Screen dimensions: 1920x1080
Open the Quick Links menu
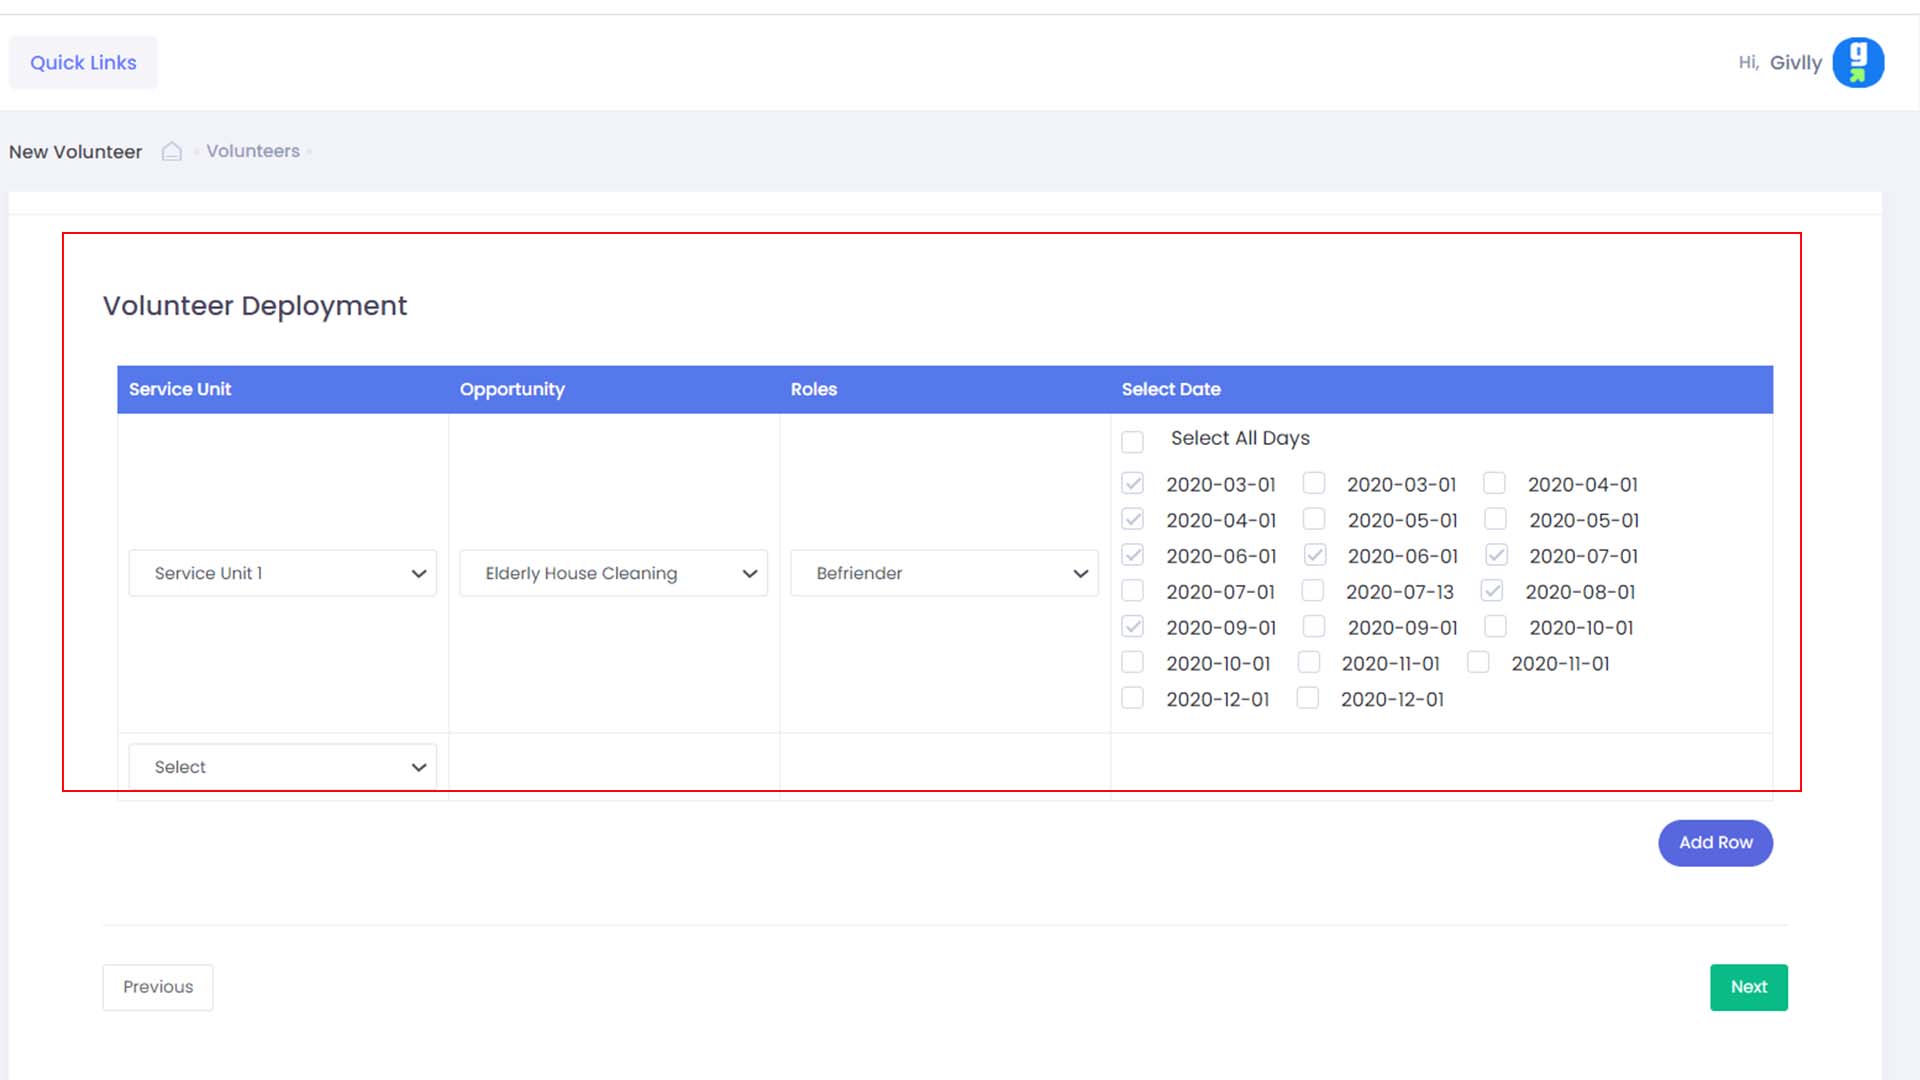(x=83, y=62)
